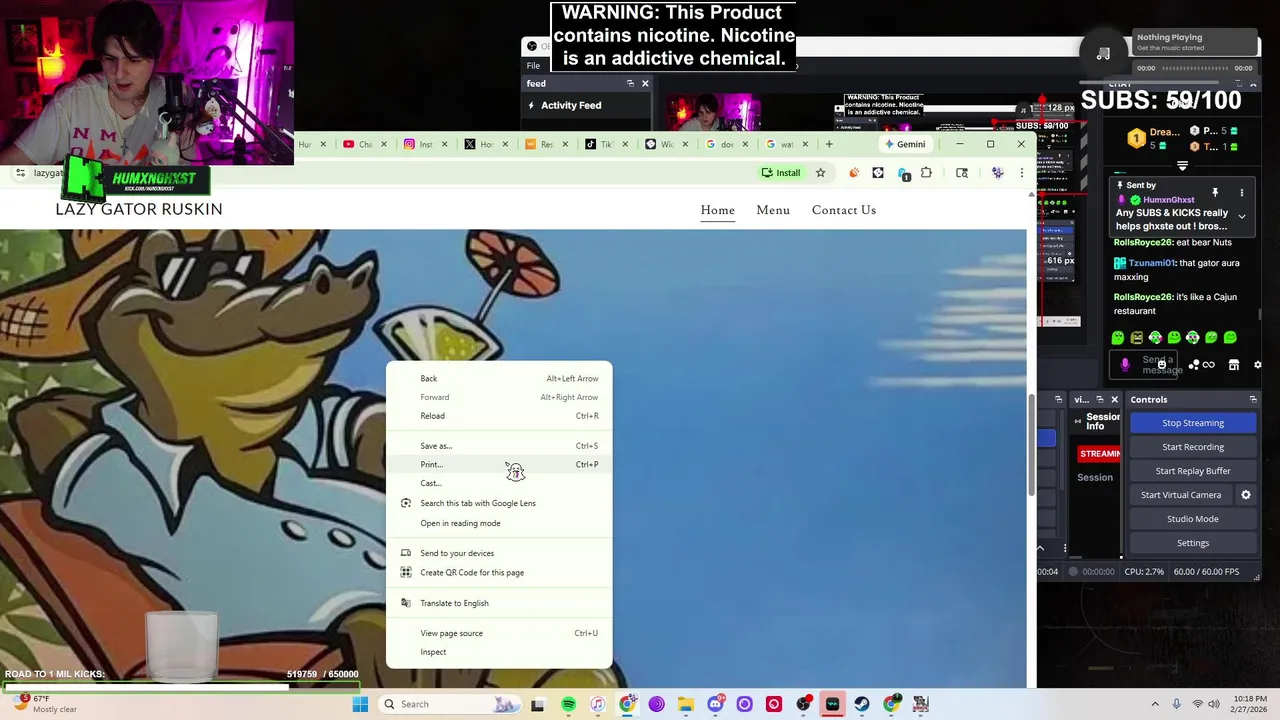Image resolution: width=1280 pixels, height=720 pixels.
Task: Open Spotify from the taskbar
Action: [568, 704]
